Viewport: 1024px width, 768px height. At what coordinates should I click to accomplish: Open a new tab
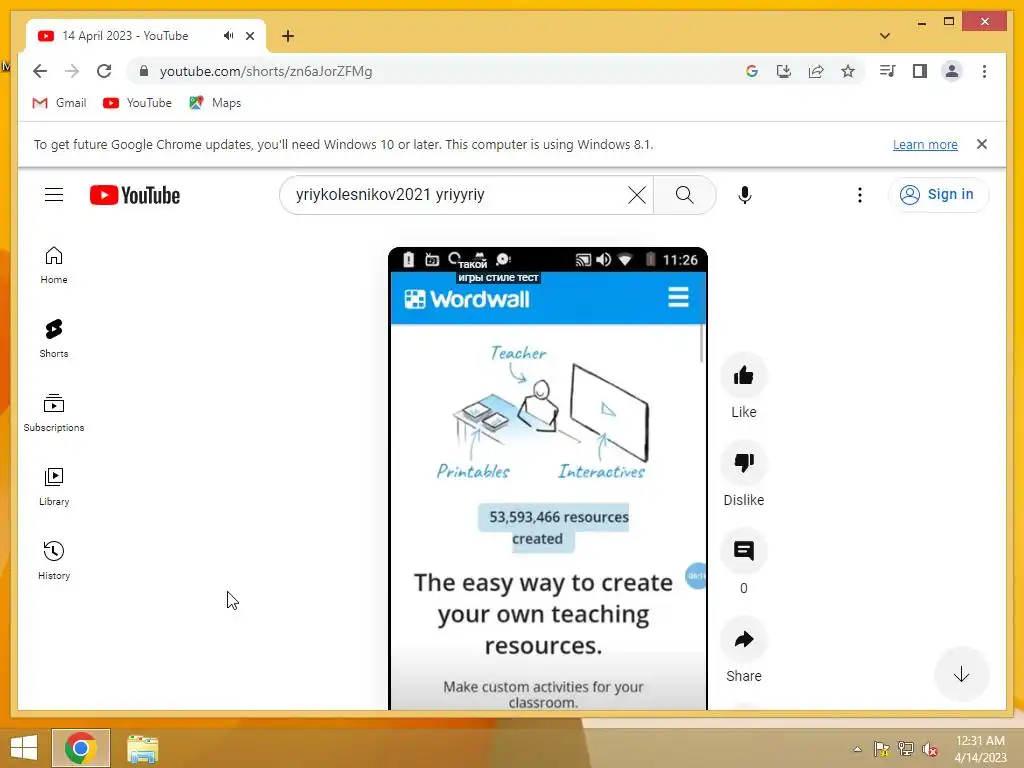tap(287, 36)
